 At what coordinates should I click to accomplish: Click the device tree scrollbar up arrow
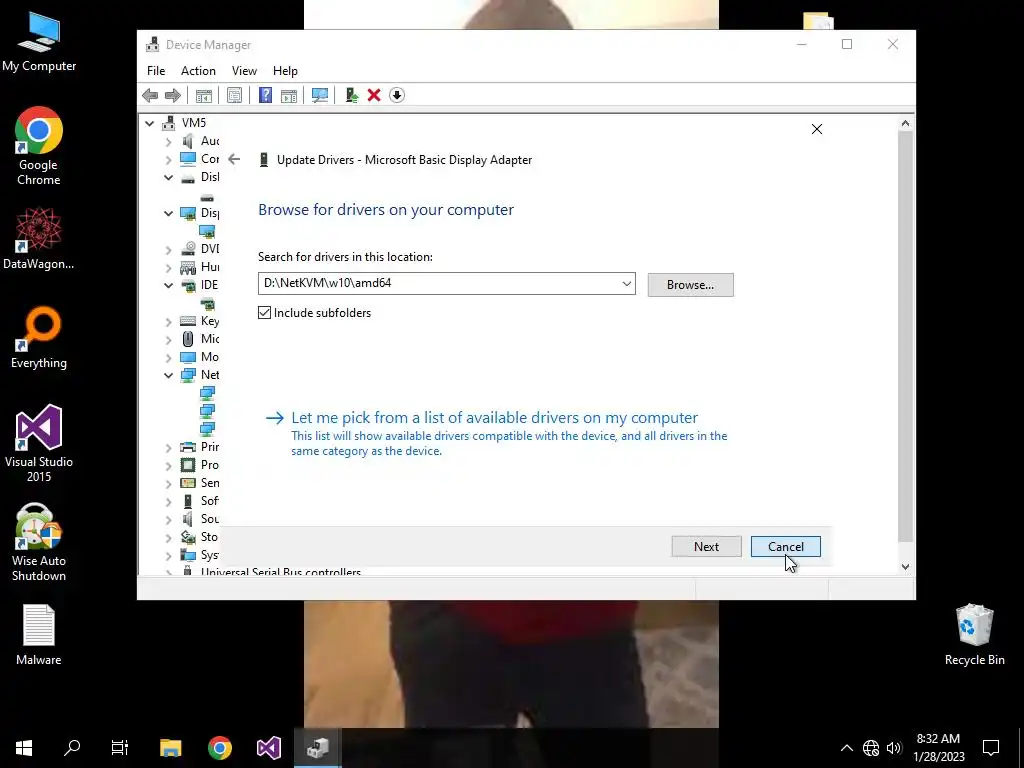point(905,123)
